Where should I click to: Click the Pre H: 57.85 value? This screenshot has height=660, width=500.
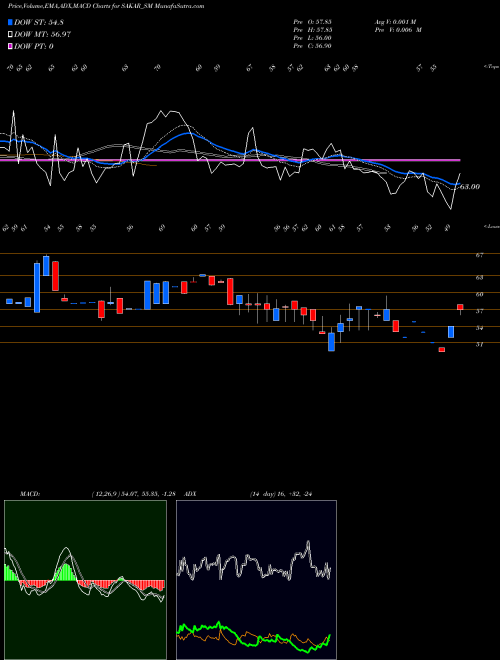(313, 30)
